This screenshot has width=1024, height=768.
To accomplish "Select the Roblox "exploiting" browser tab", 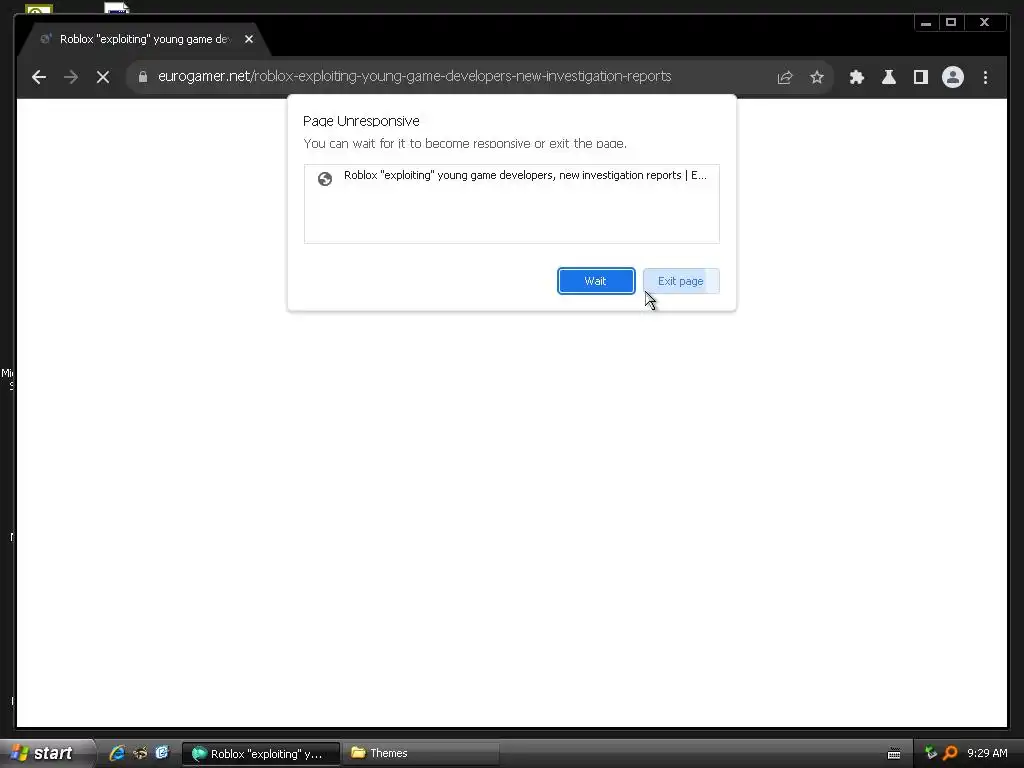I will (x=144, y=39).
